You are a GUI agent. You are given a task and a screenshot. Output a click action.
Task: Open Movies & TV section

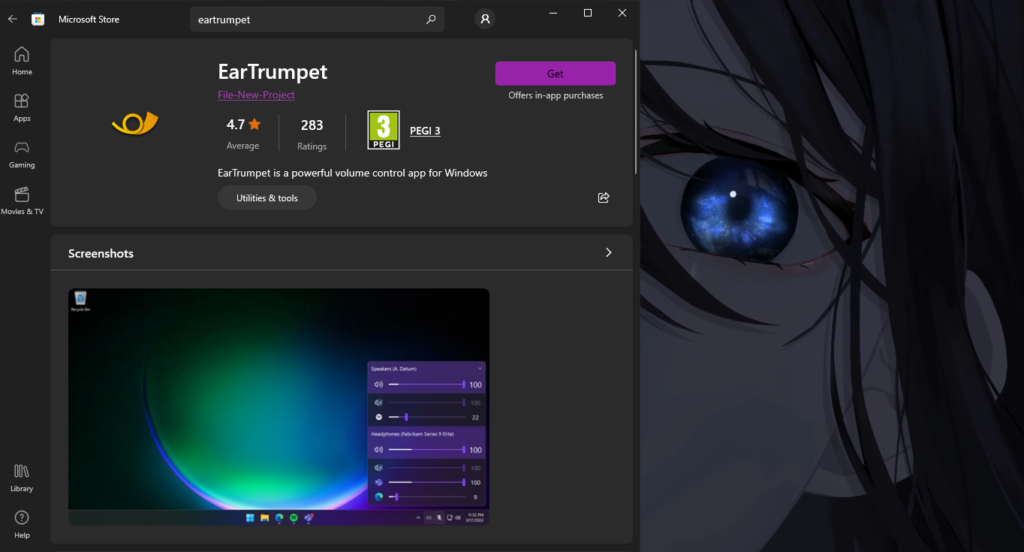pyautogui.click(x=22, y=201)
